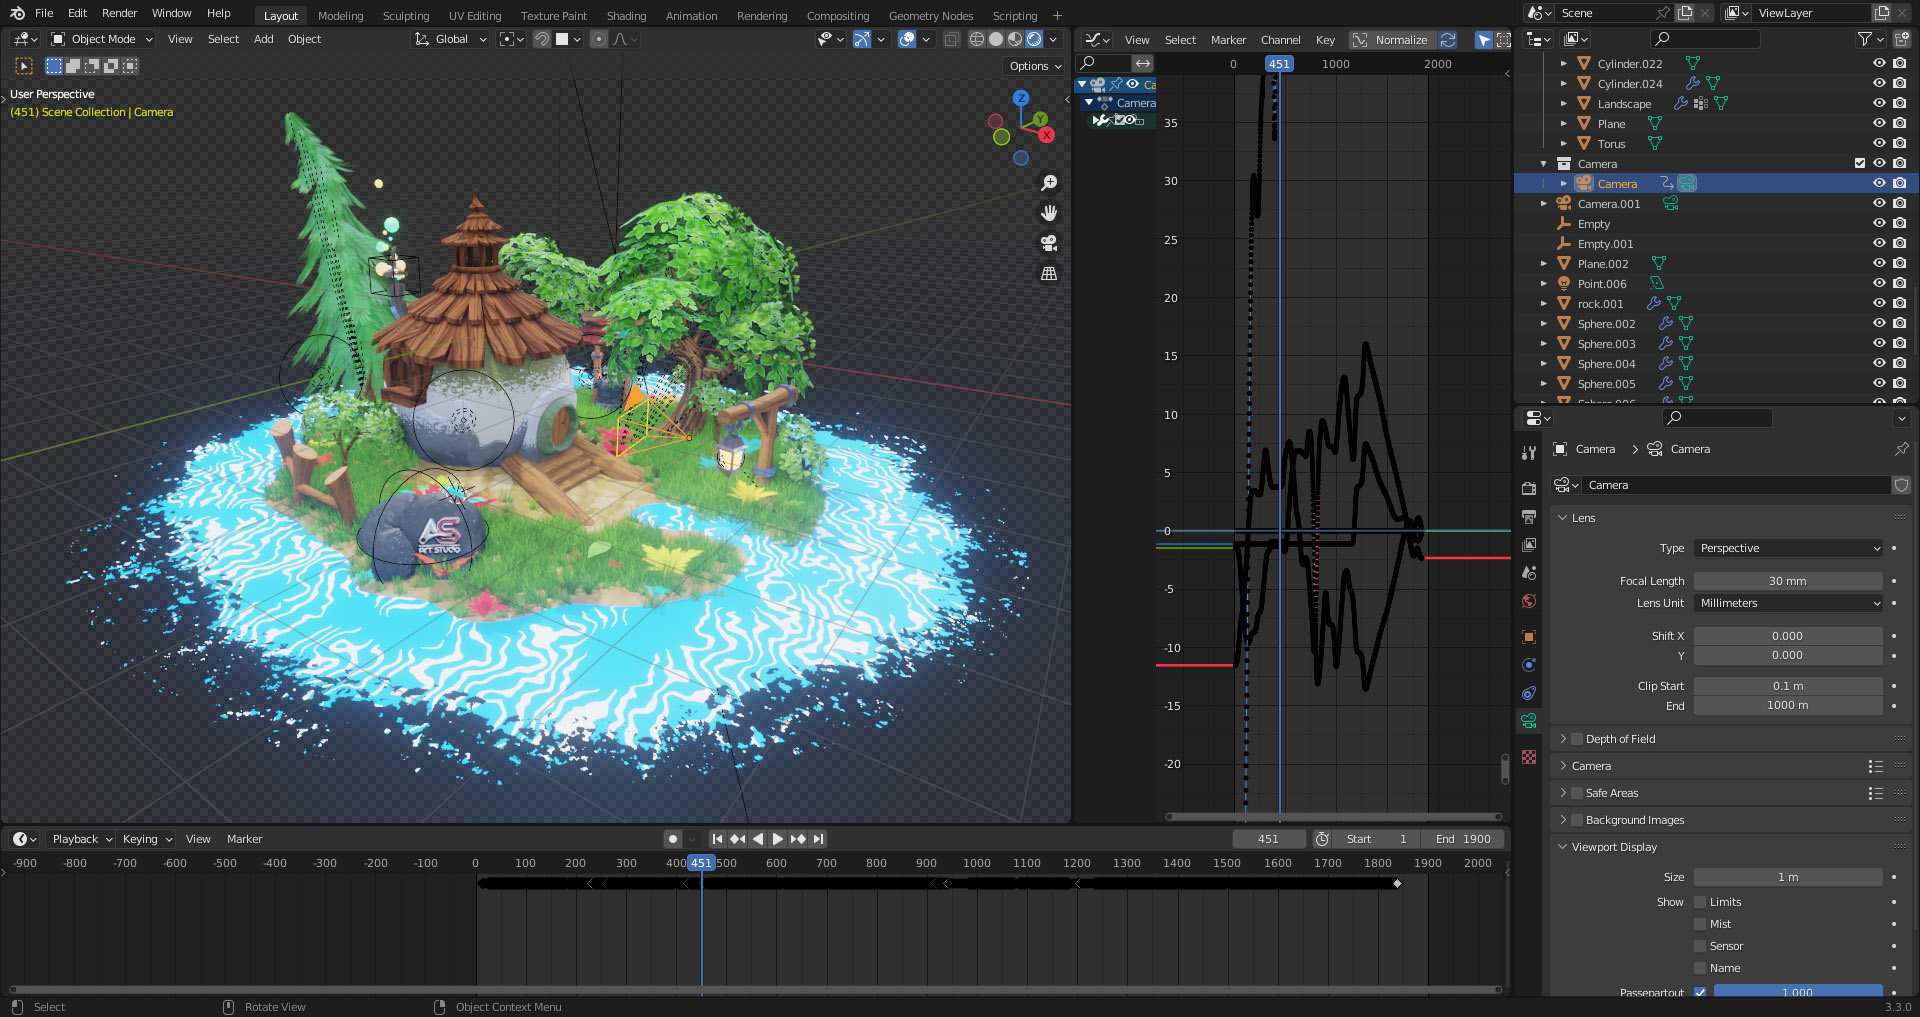Open World properties globe icon

point(1529,601)
